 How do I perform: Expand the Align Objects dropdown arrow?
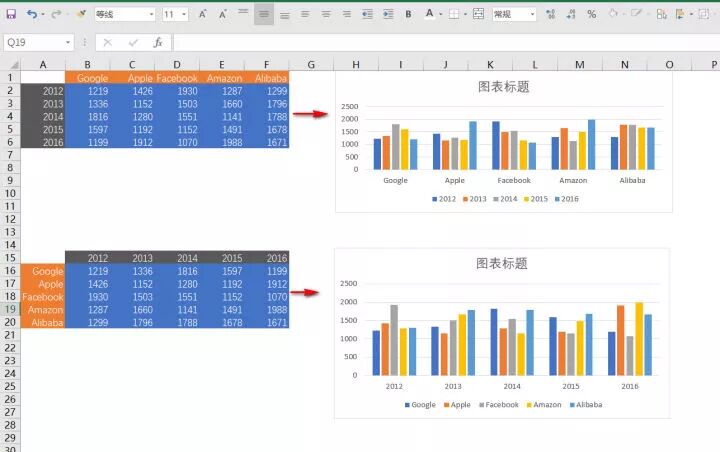691,15
